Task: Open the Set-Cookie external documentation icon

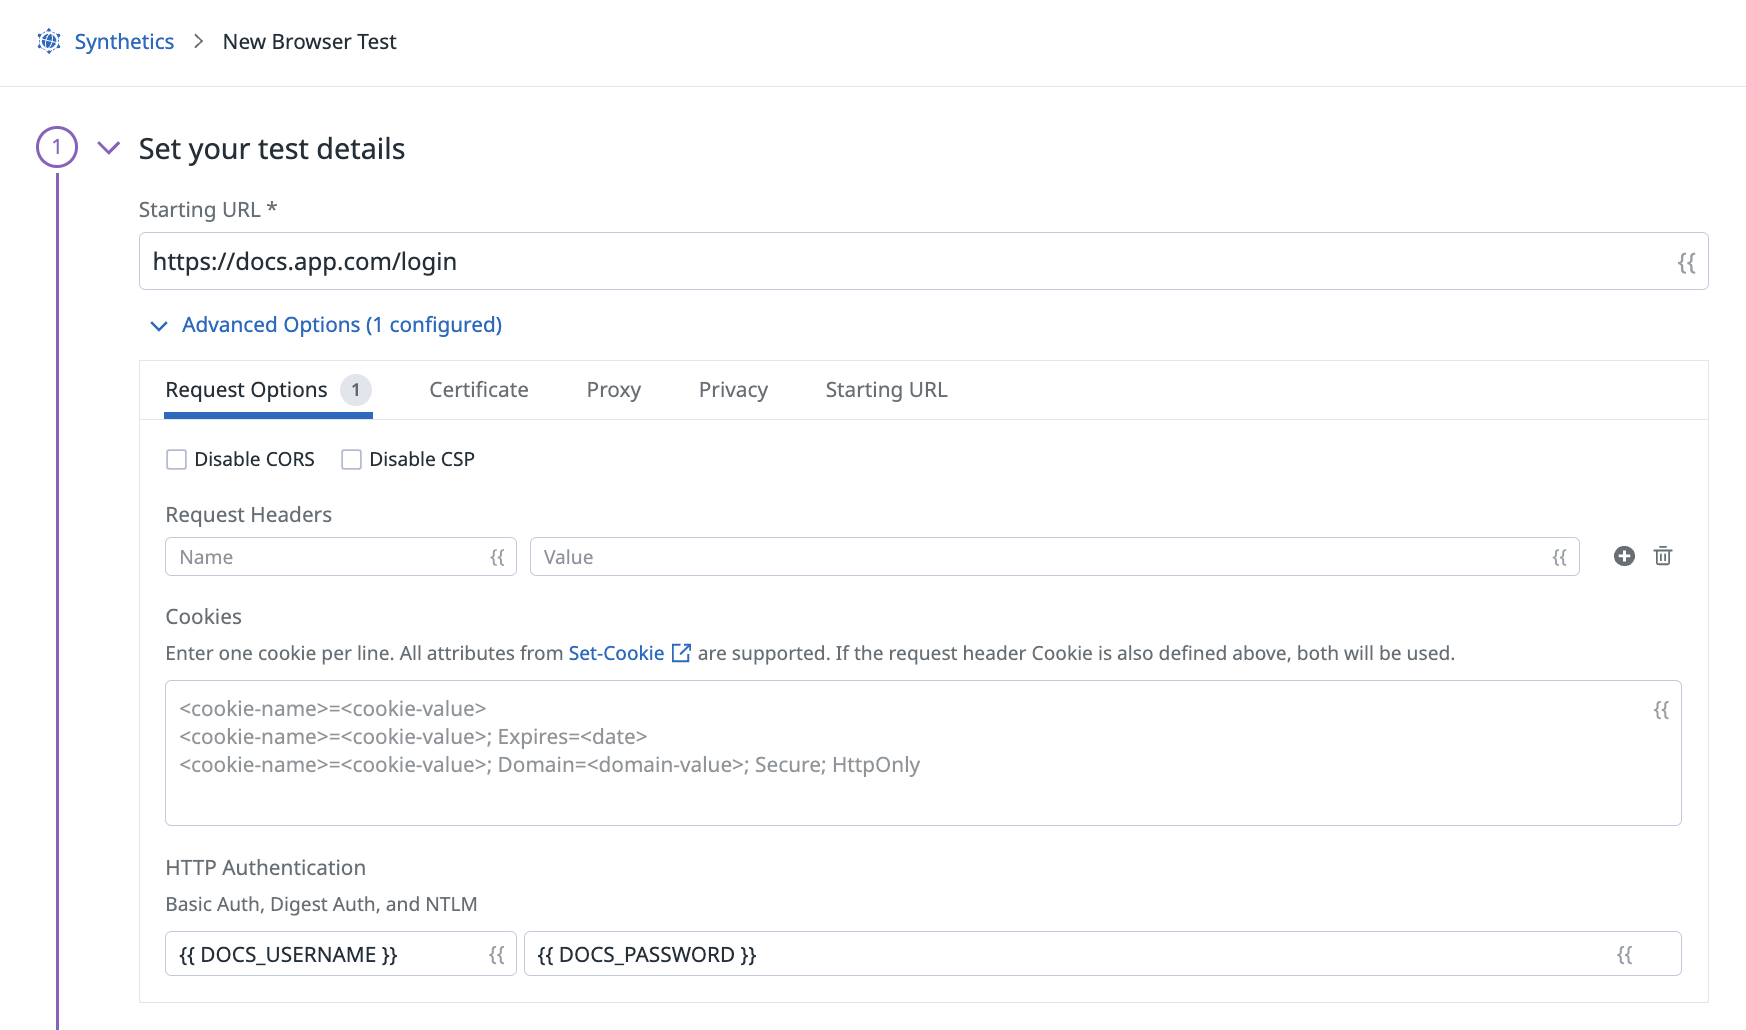Action: click(x=682, y=652)
